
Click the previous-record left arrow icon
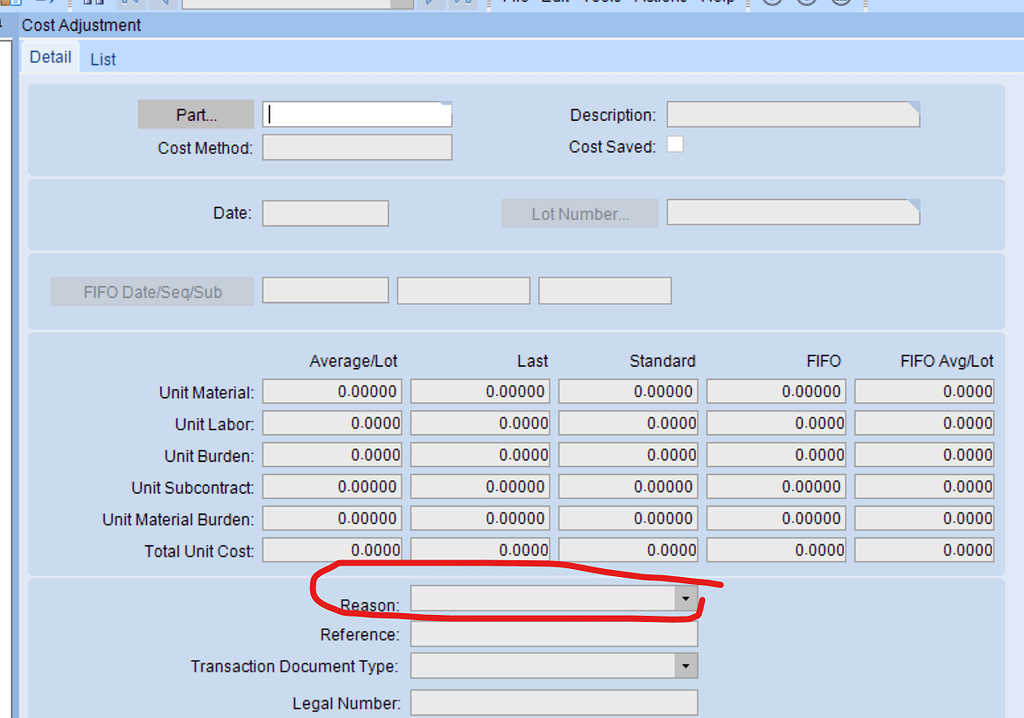point(163,4)
